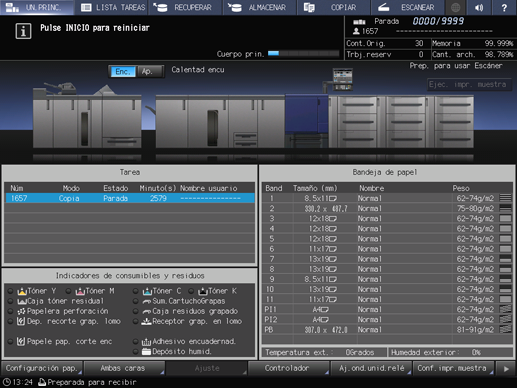Image resolution: width=517 pixels, height=388 pixels.
Task: Click the speaker volume icon
Action: pos(479,7)
